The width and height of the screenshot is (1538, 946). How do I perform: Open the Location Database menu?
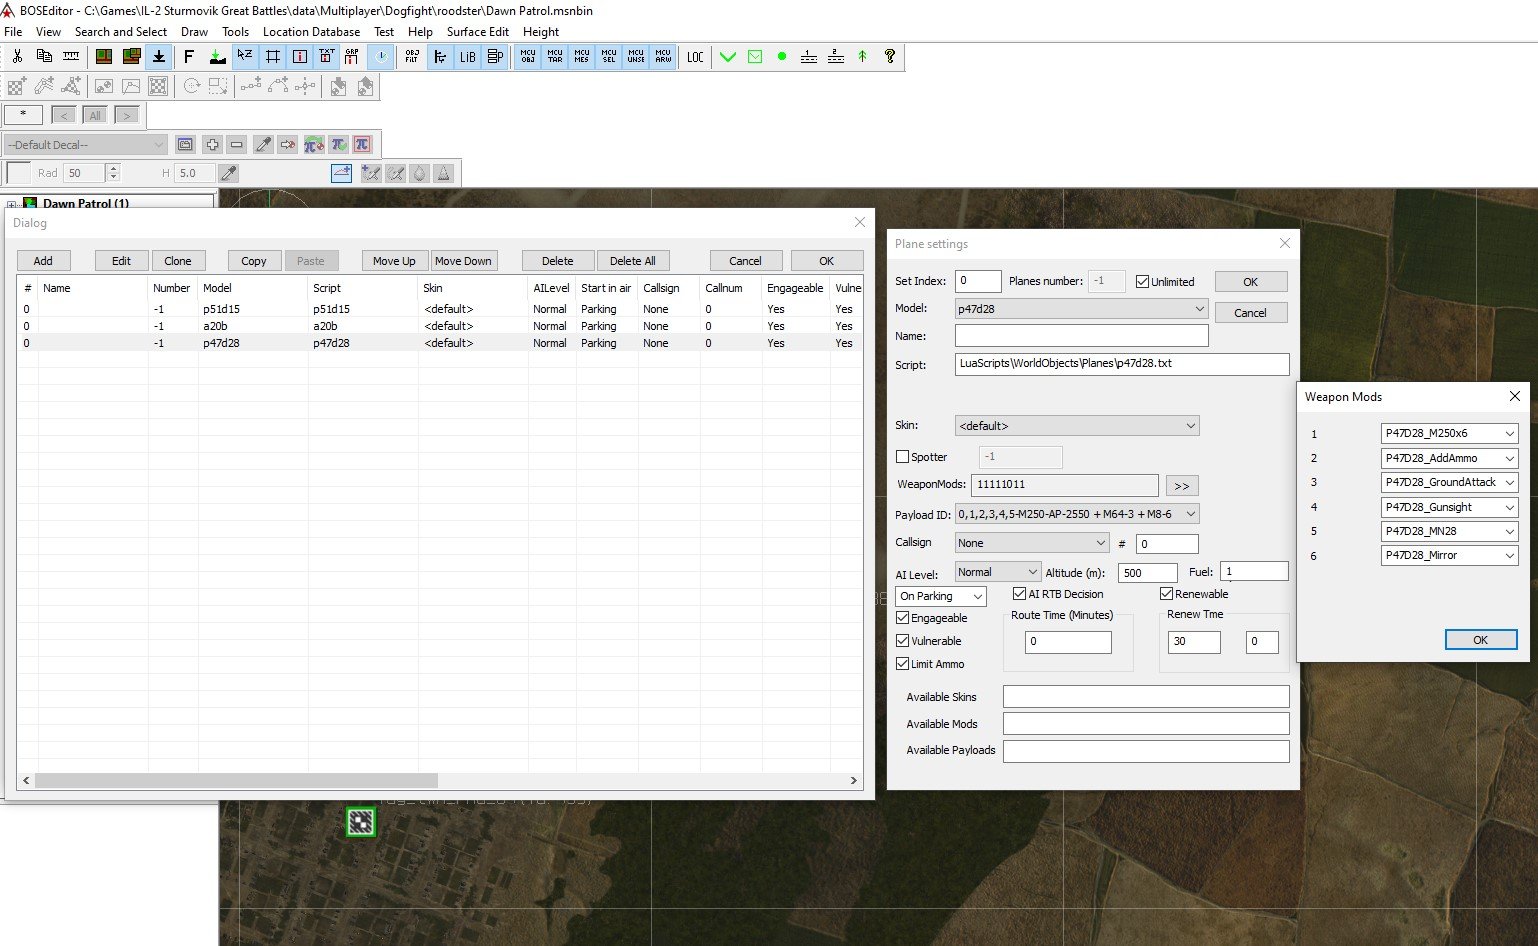pyautogui.click(x=311, y=32)
